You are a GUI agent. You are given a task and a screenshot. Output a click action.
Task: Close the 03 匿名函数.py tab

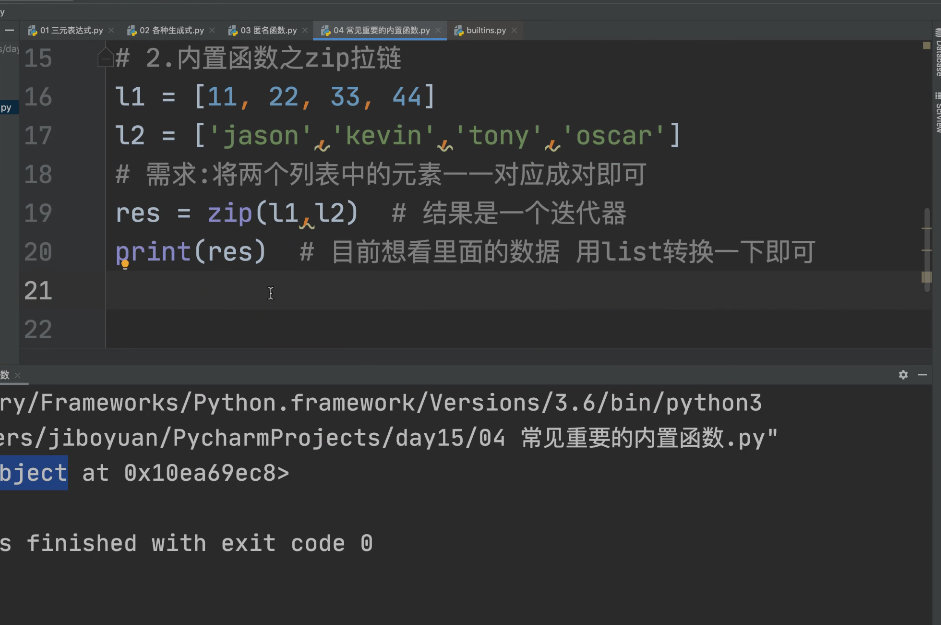[x=304, y=31]
